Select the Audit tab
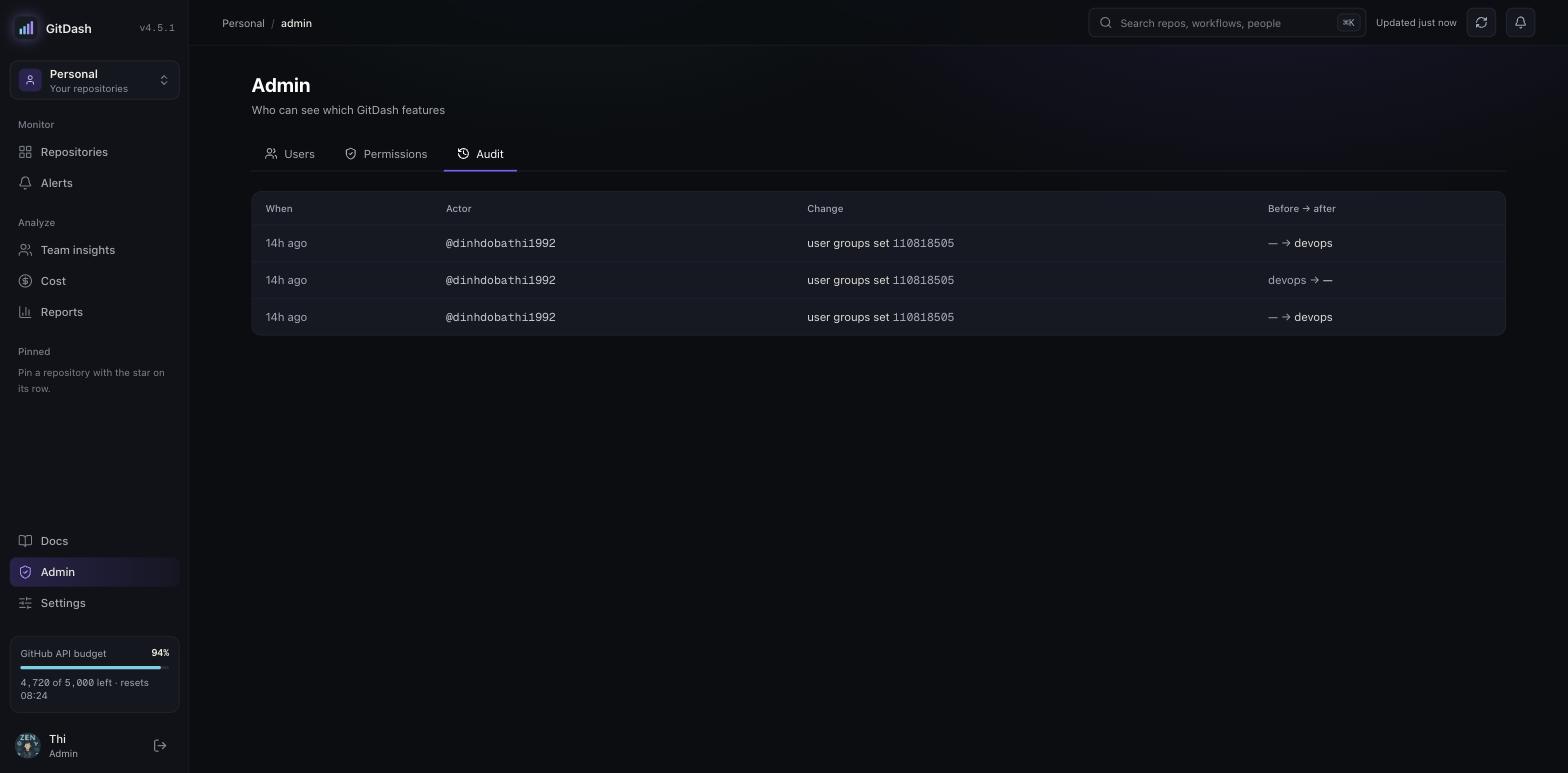This screenshot has height=773, width=1568. [480, 154]
